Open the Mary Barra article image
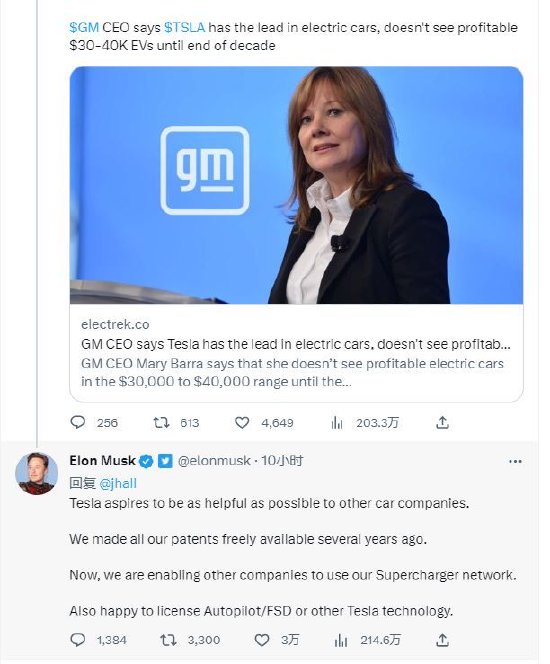Screen dimensions: 550x664 coord(296,185)
